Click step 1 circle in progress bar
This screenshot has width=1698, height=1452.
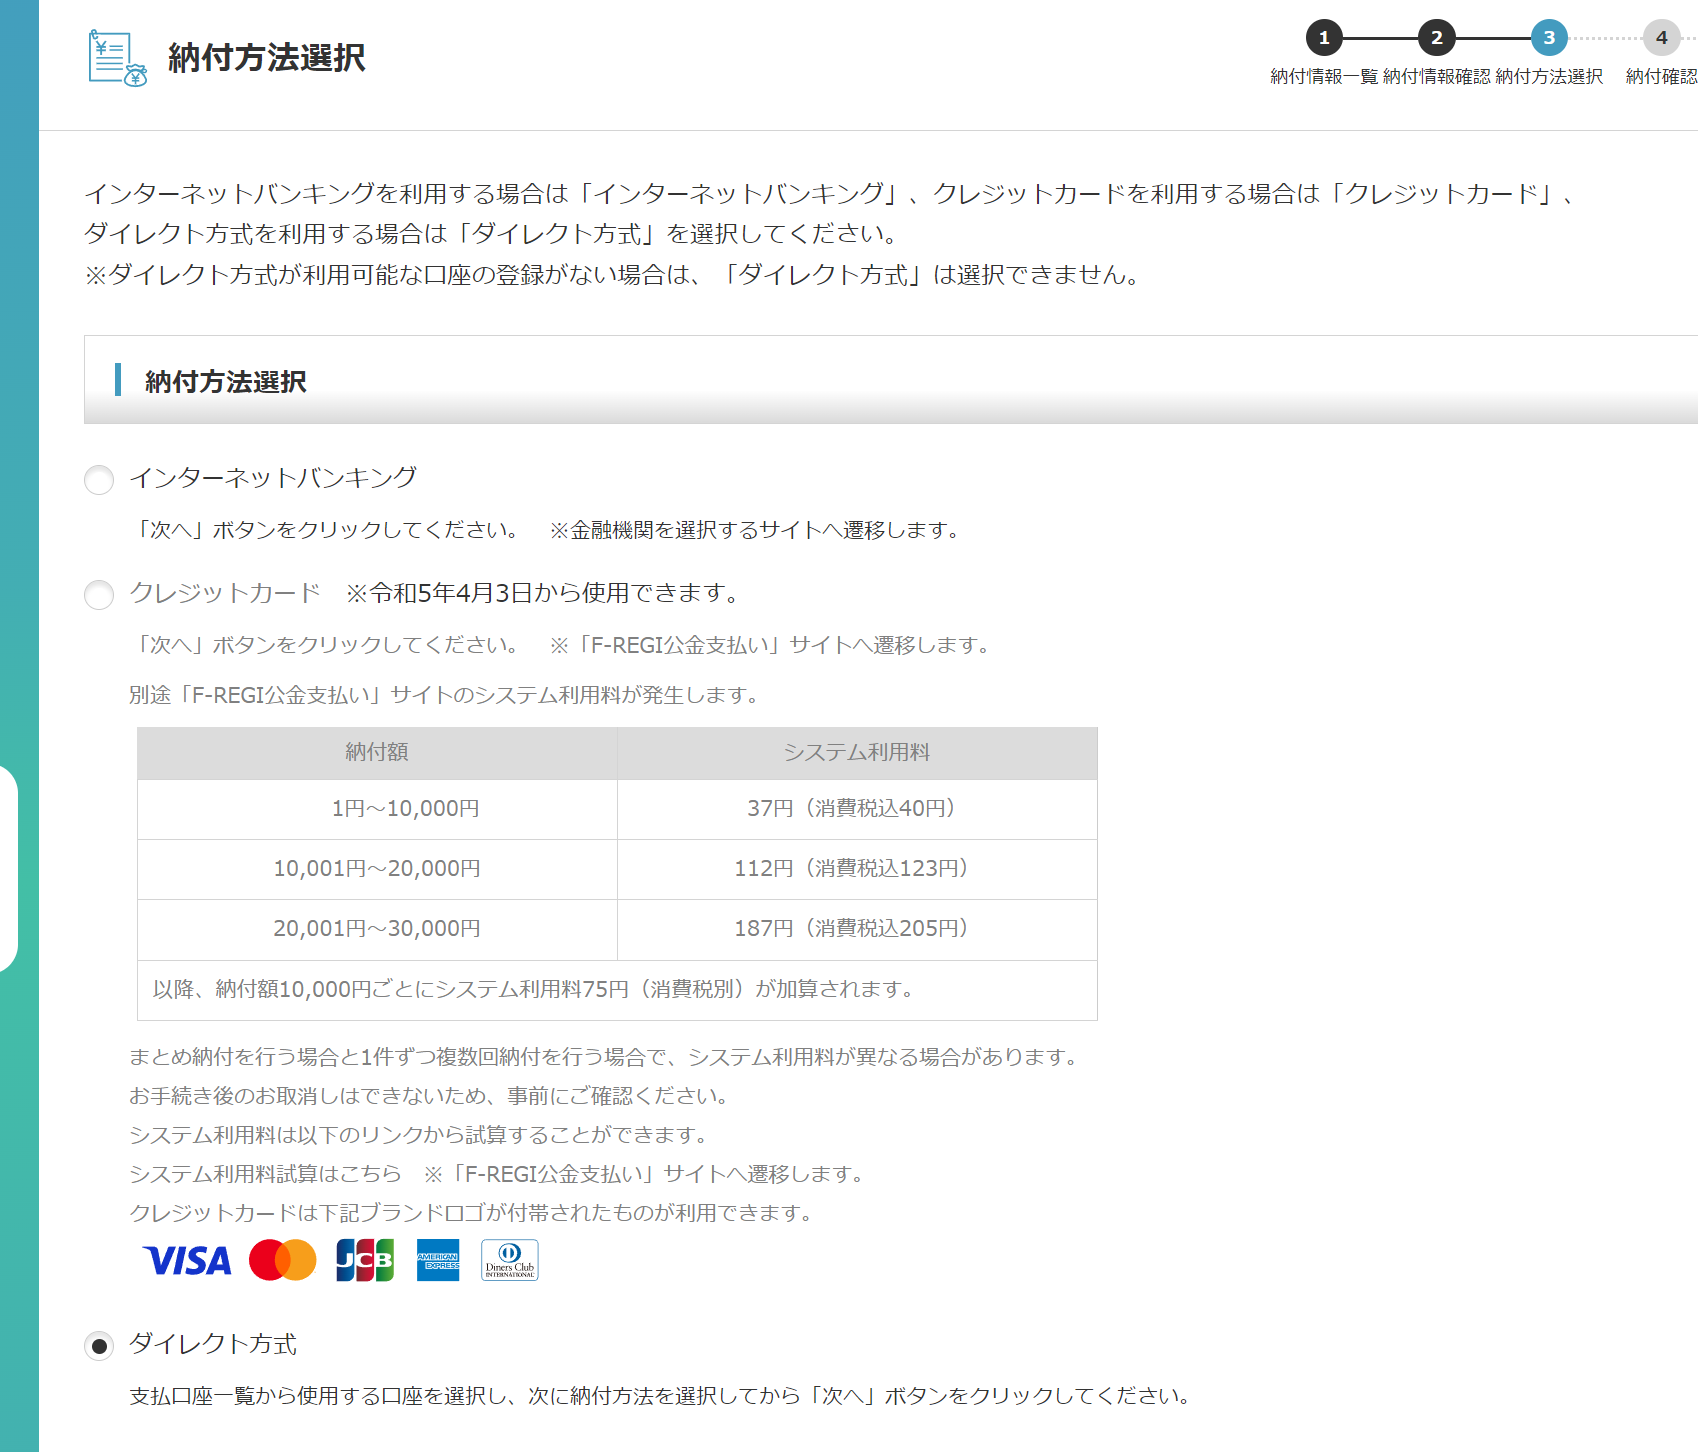(x=1324, y=38)
